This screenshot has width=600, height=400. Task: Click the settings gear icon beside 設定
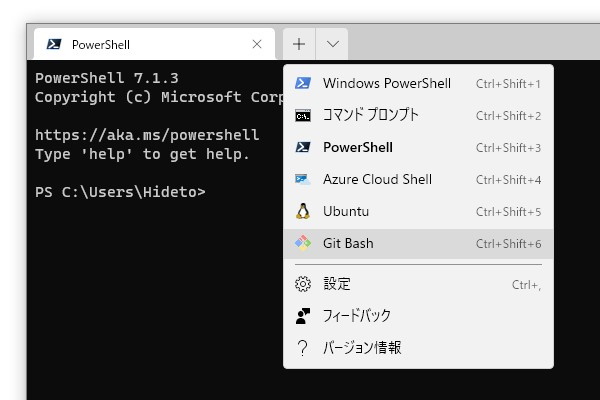[303, 284]
